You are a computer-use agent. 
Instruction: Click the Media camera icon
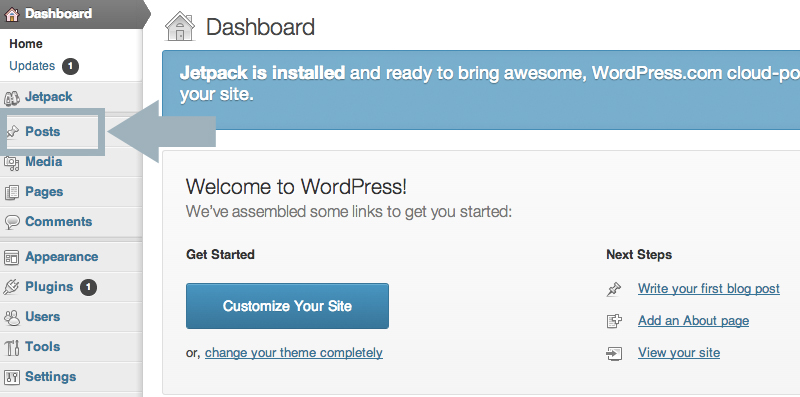tap(11, 162)
